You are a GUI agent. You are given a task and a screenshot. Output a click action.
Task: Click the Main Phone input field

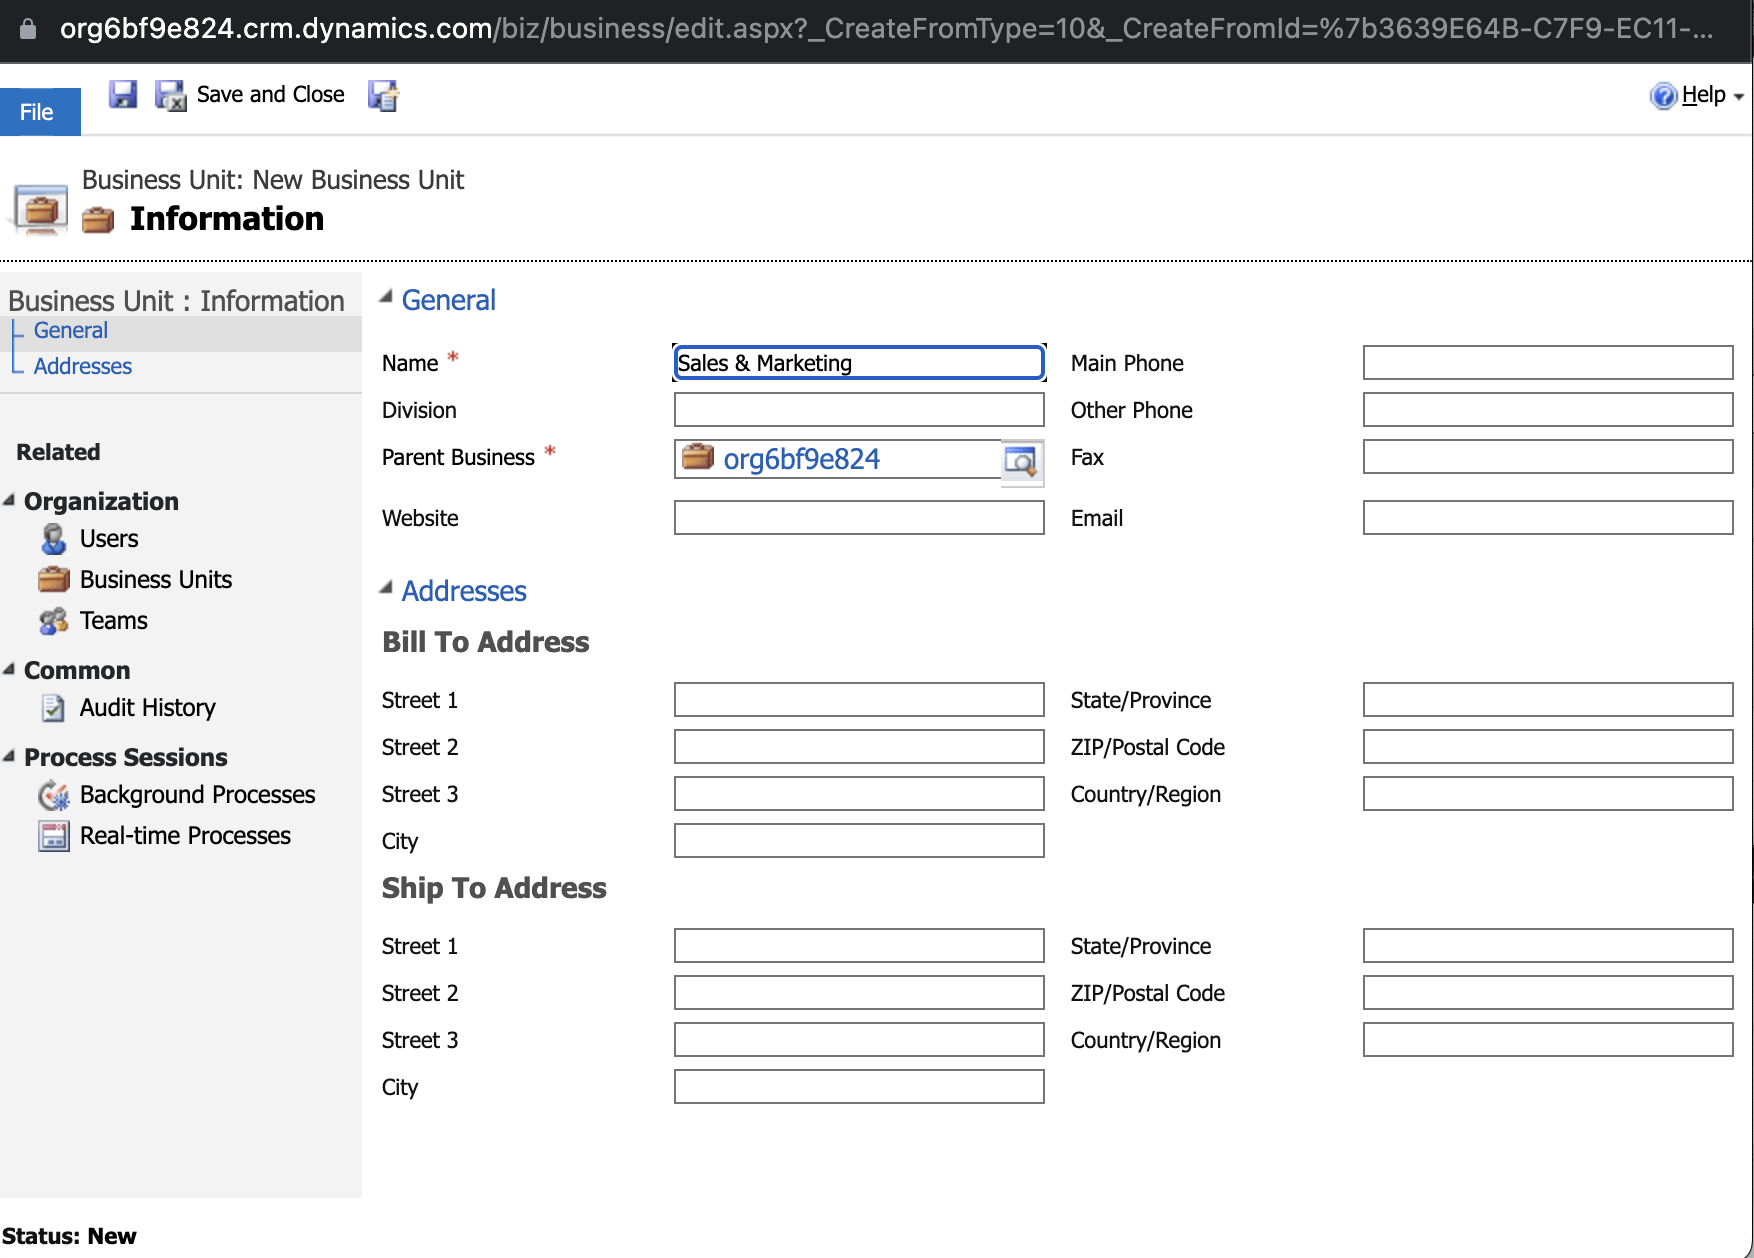[x=1546, y=363]
